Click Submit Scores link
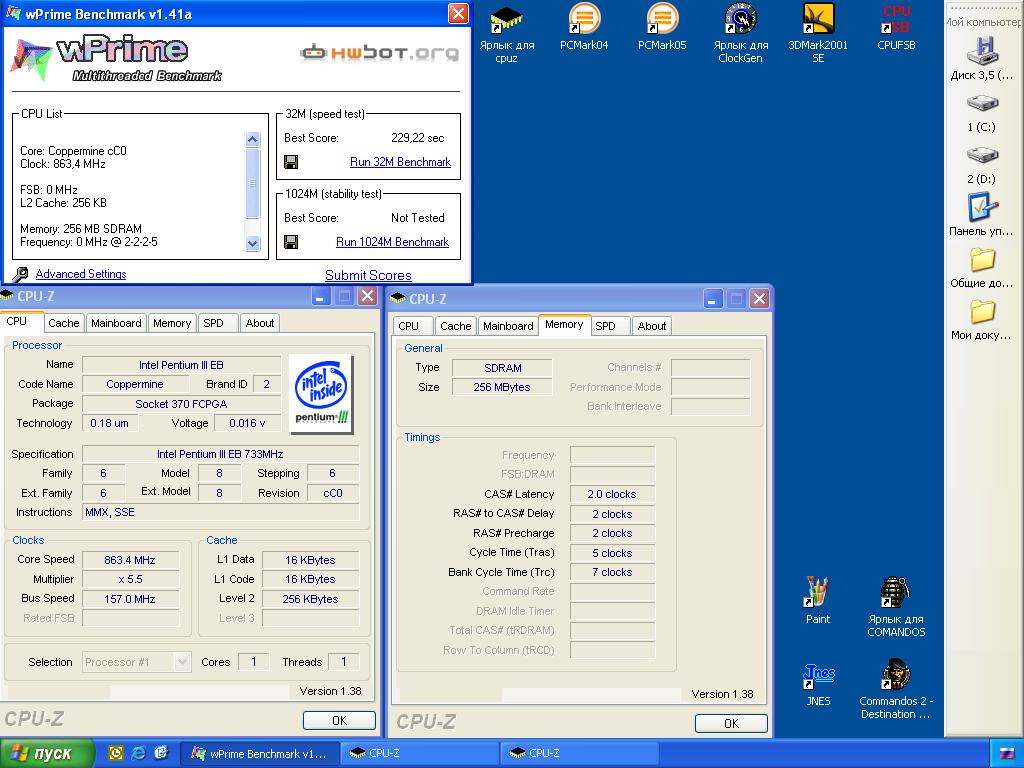 pyautogui.click(x=368, y=275)
